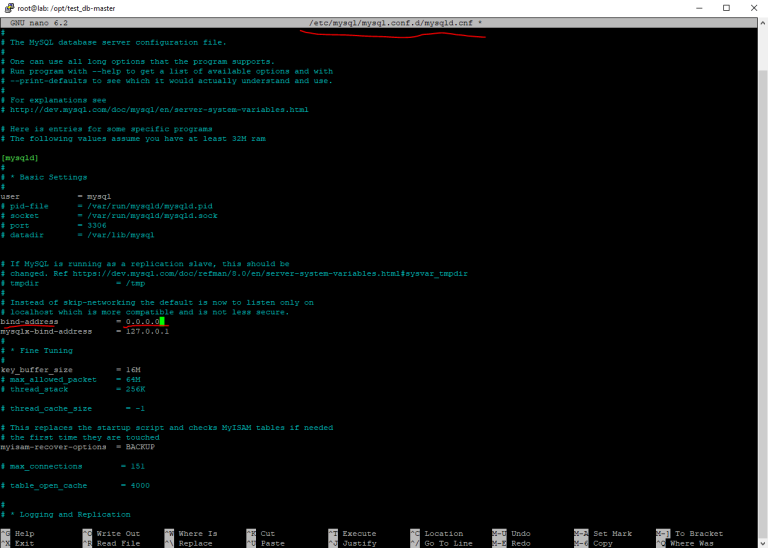Click the myisam-recover-options BACKUP line
768x548 pixels.
point(69,446)
